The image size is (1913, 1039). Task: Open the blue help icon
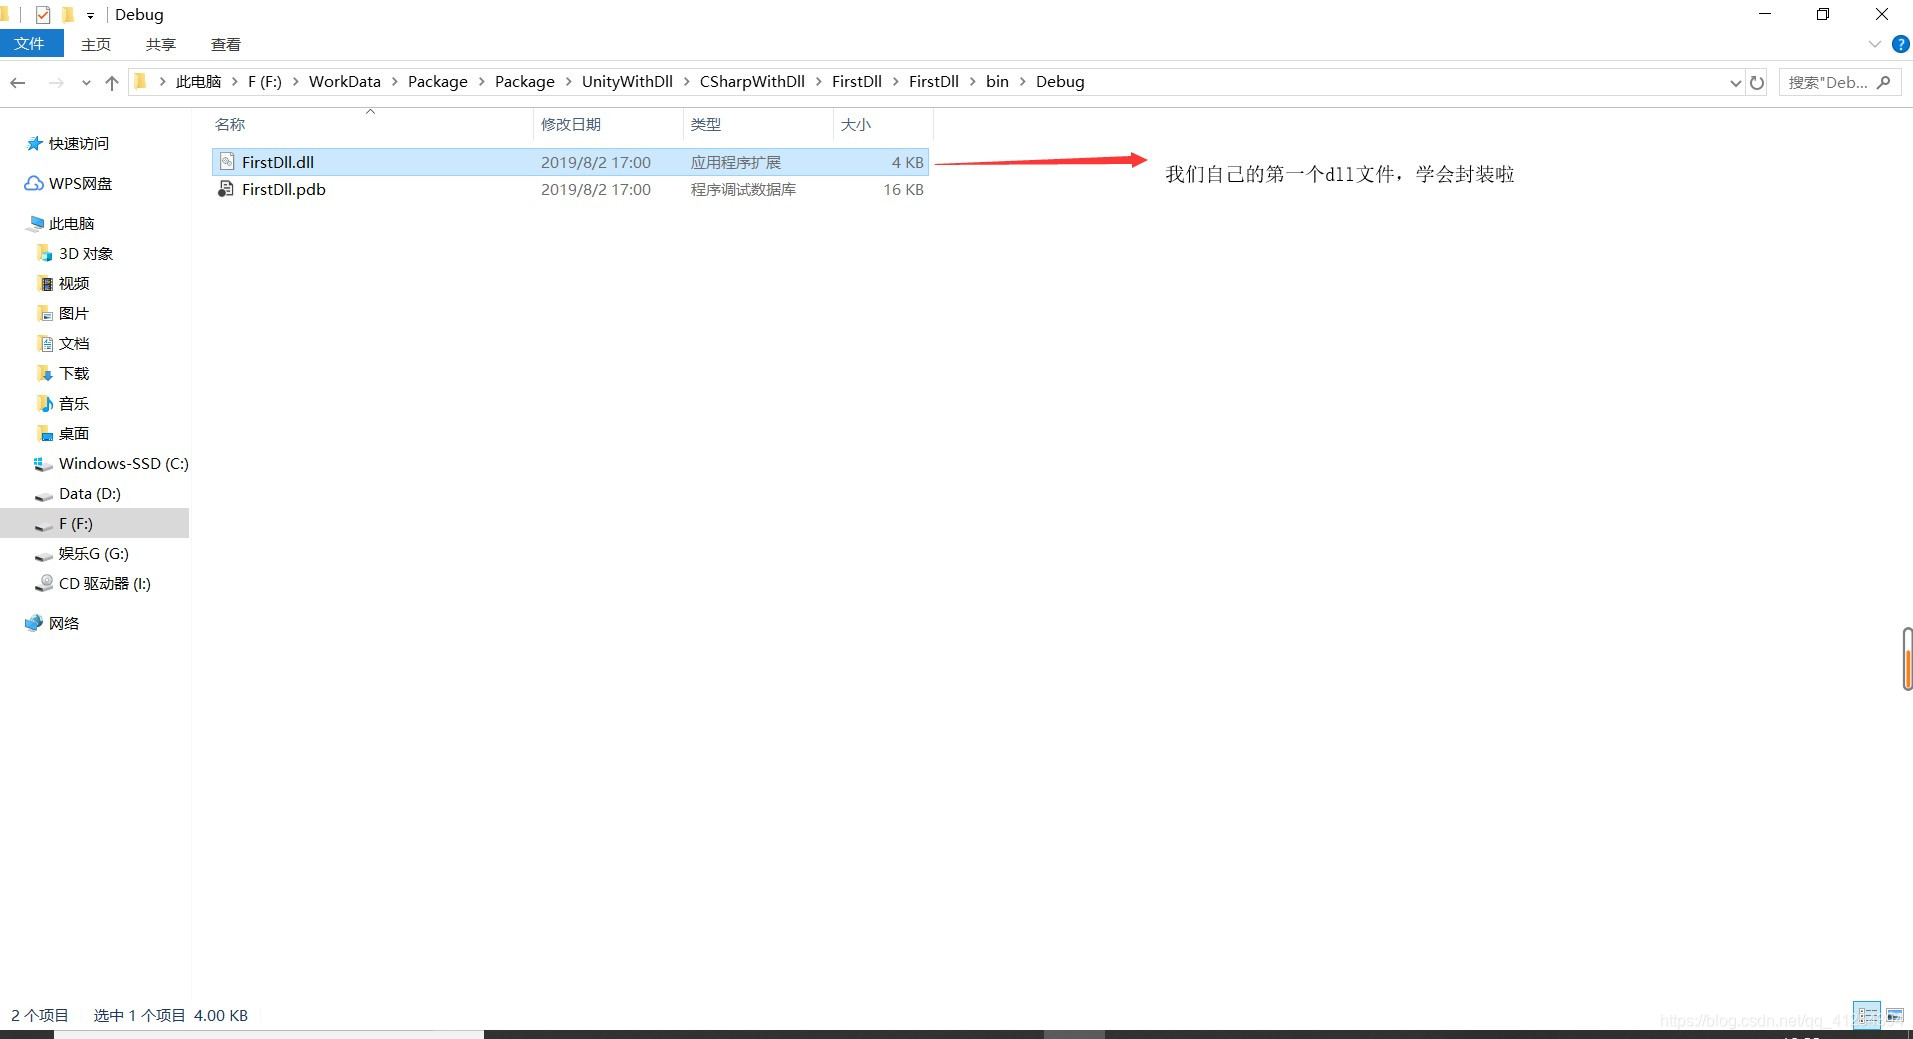(x=1901, y=44)
